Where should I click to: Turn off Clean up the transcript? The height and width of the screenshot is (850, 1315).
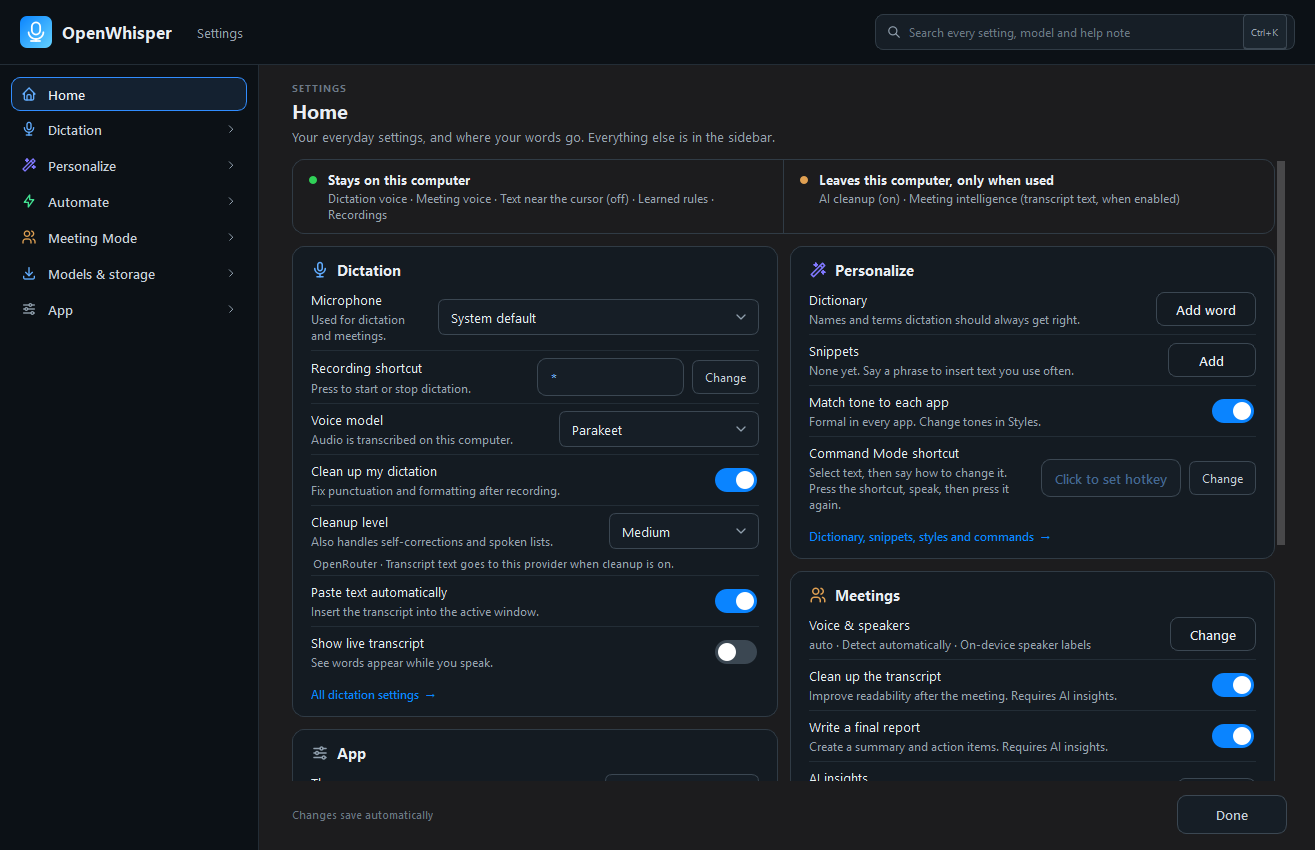tap(1233, 685)
